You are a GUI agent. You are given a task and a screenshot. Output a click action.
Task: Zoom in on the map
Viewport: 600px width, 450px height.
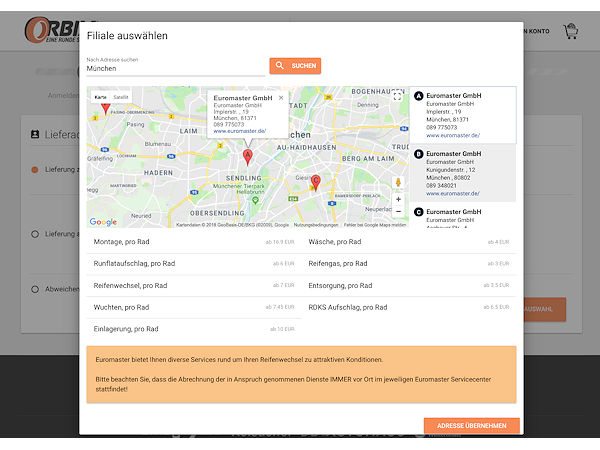click(x=398, y=199)
